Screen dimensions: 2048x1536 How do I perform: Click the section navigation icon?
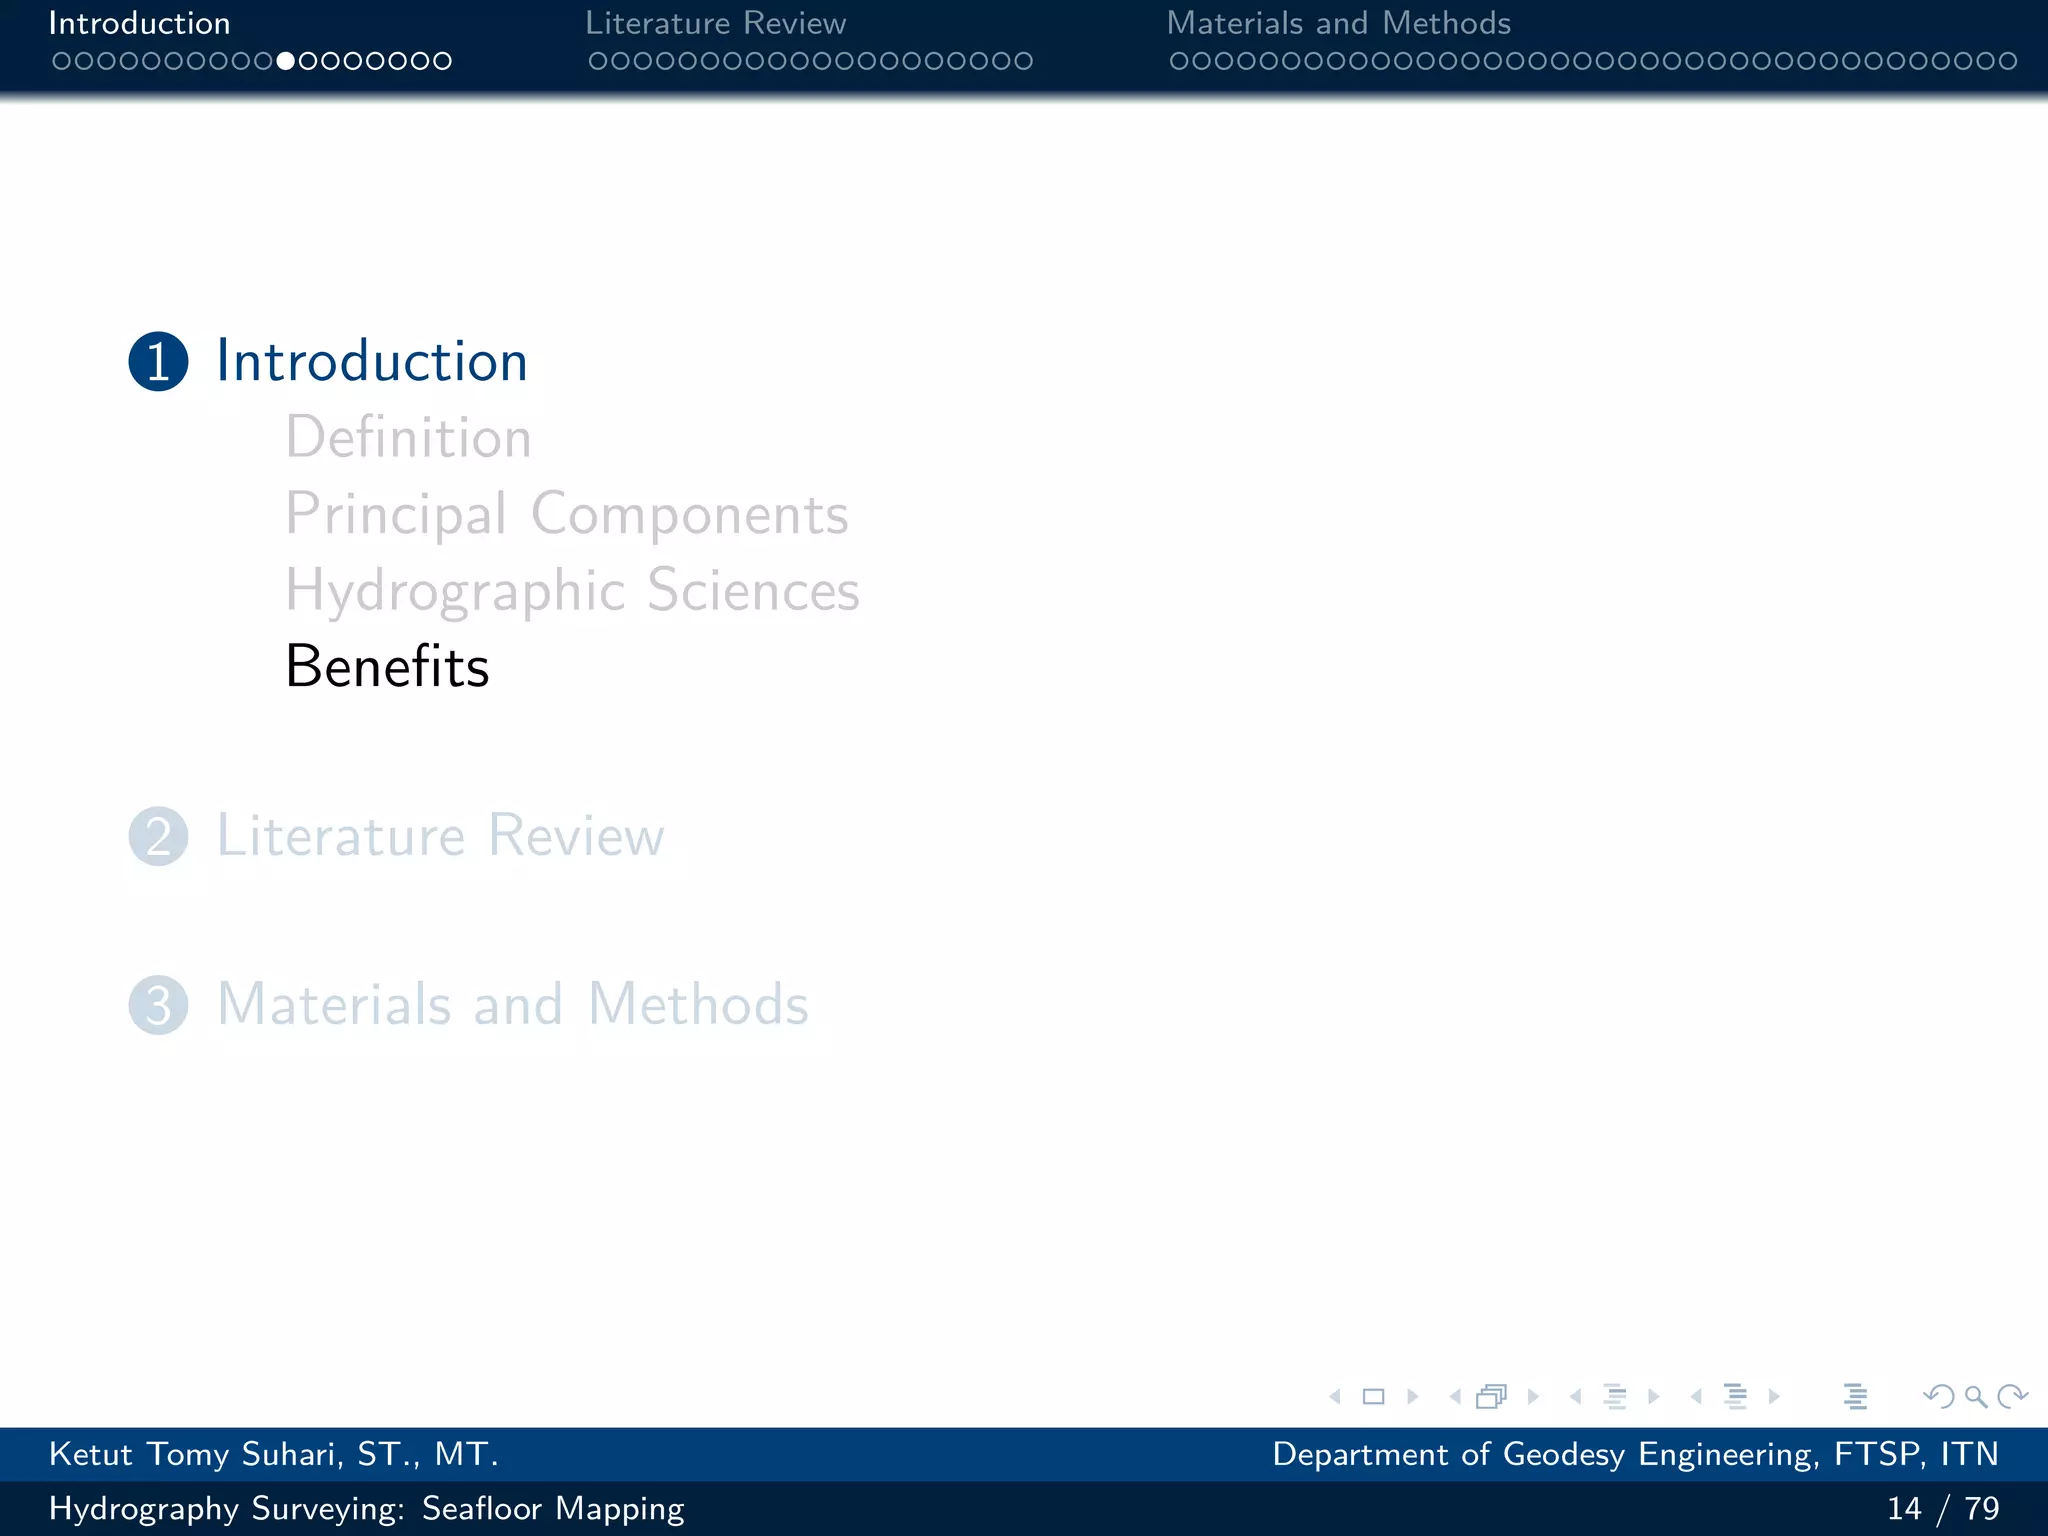[1736, 1396]
